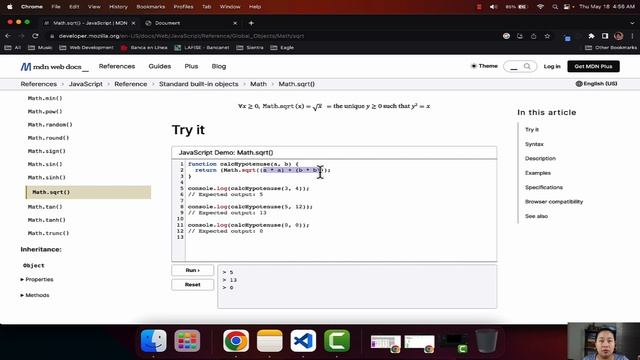Viewport: 640px width, 360px height.
Task: Open the References navigation menu
Action: [117, 66]
